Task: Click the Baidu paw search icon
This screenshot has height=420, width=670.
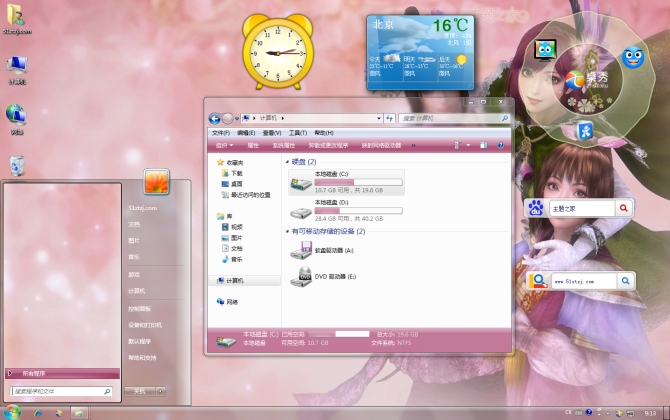Action: [535, 209]
